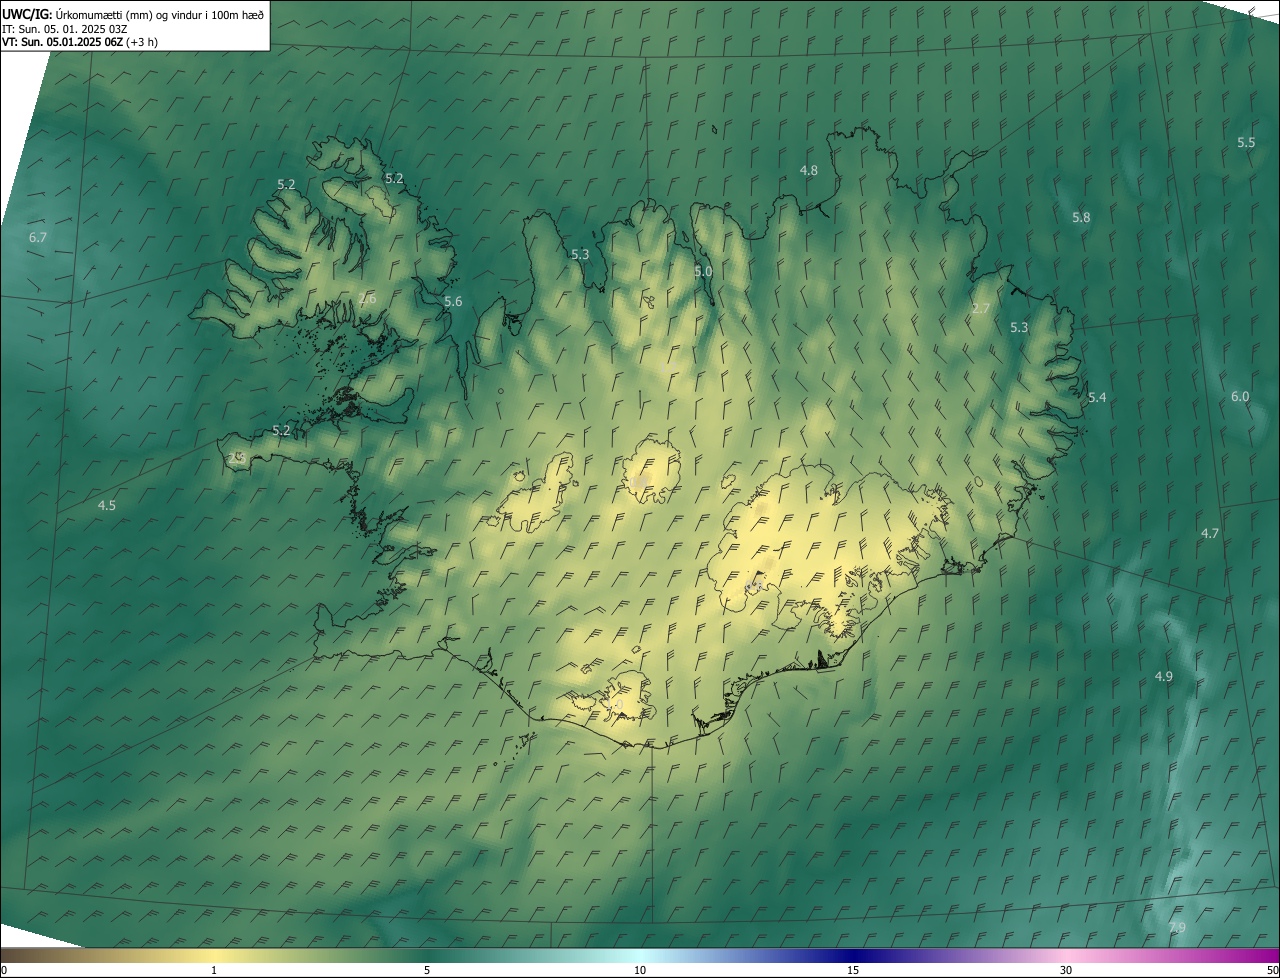Click the colour scale tick label 1
This screenshot has width=1280, height=978.
point(214,970)
